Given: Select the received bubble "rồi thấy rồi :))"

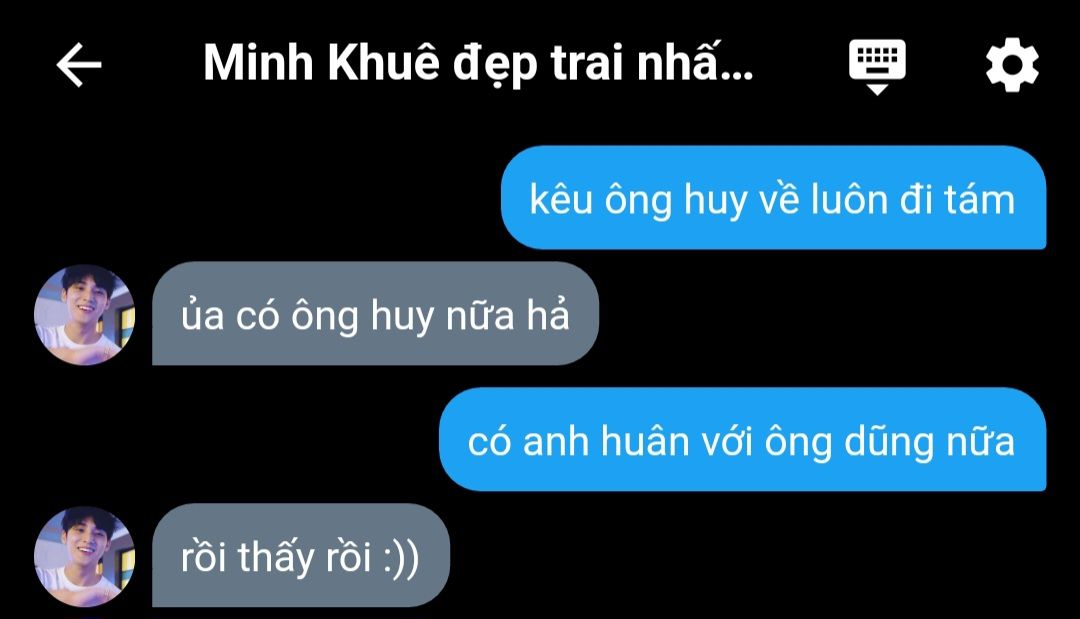Looking at the screenshot, I should (x=301, y=556).
